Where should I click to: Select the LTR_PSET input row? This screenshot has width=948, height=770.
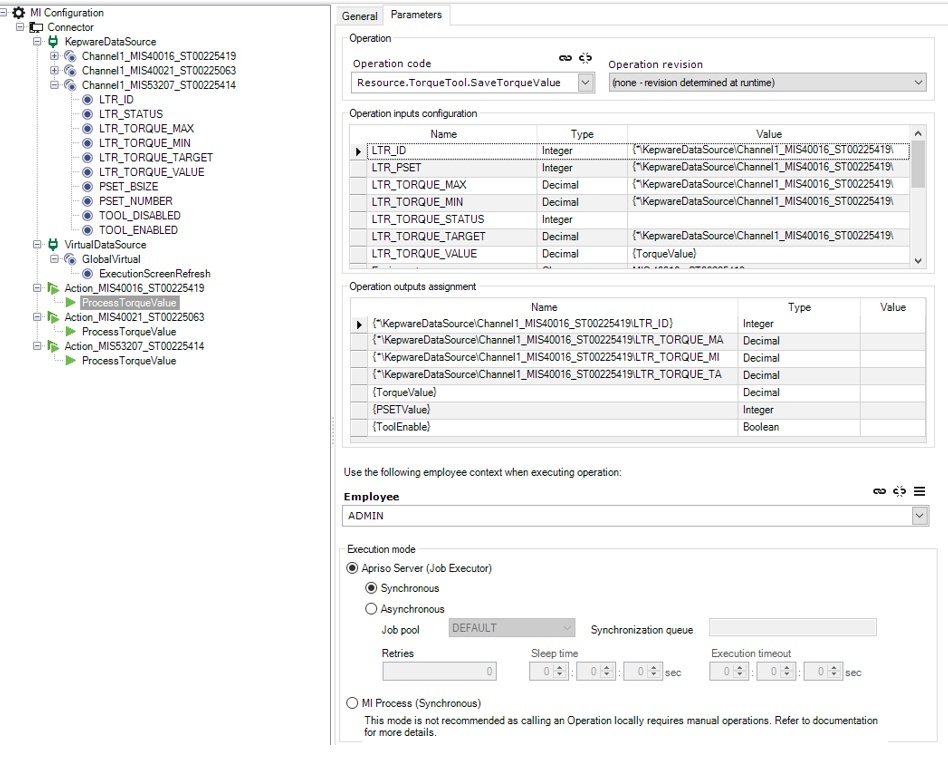pyautogui.click(x=630, y=167)
